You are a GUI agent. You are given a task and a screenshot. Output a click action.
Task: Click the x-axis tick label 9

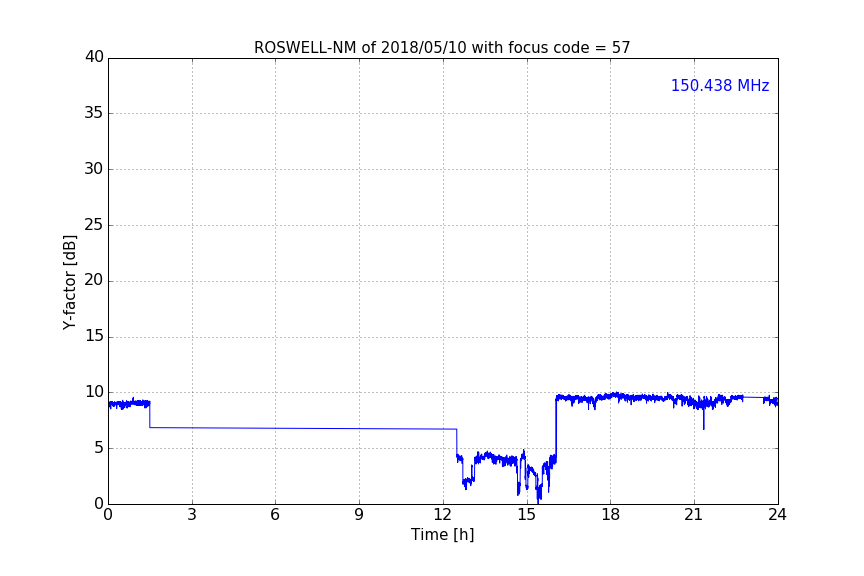tap(359, 515)
